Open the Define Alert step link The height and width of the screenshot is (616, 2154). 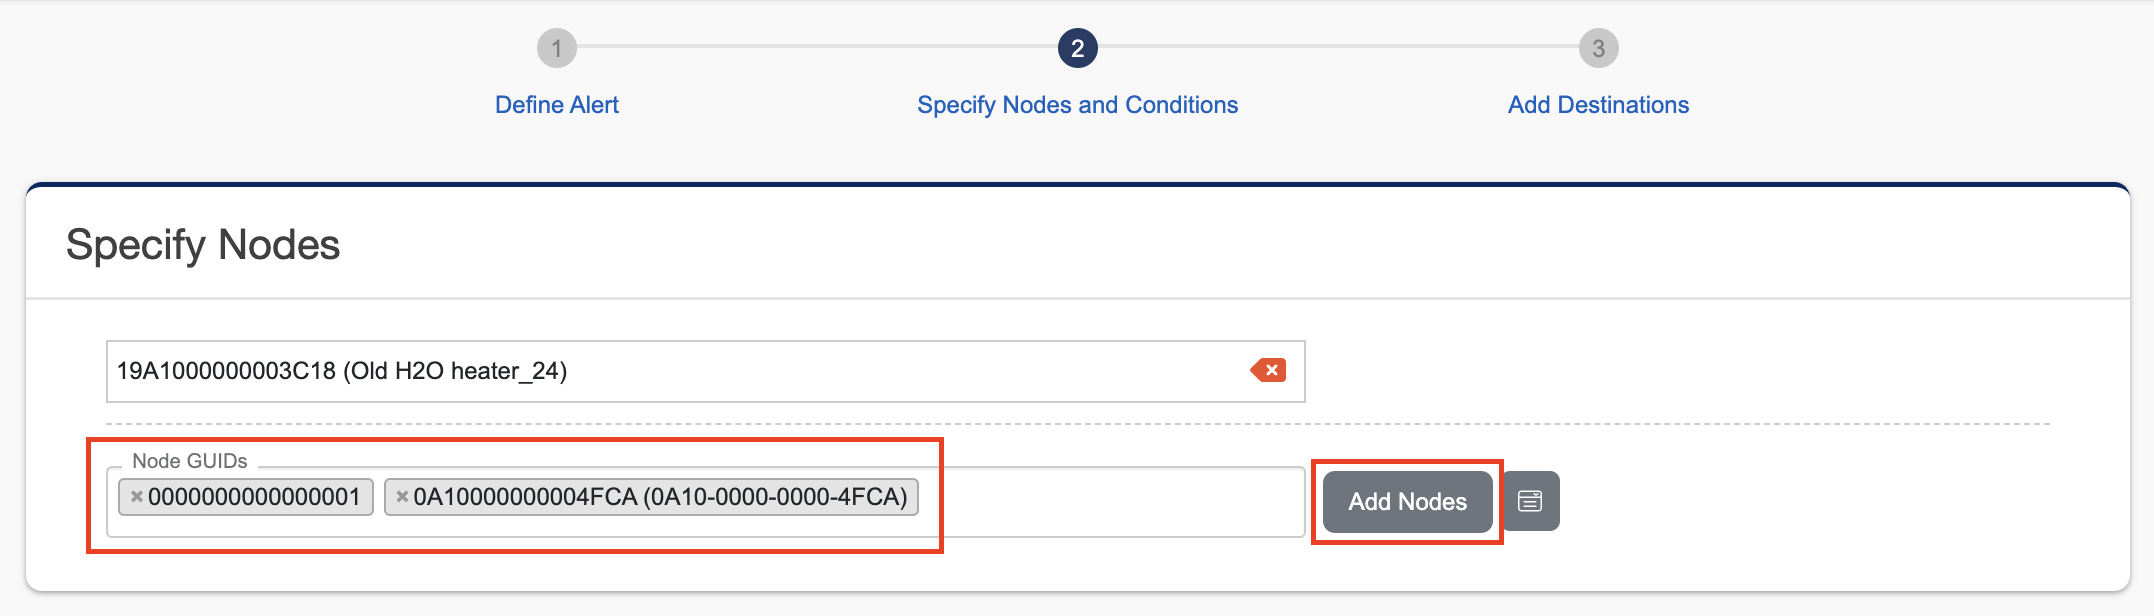[x=557, y=105]
